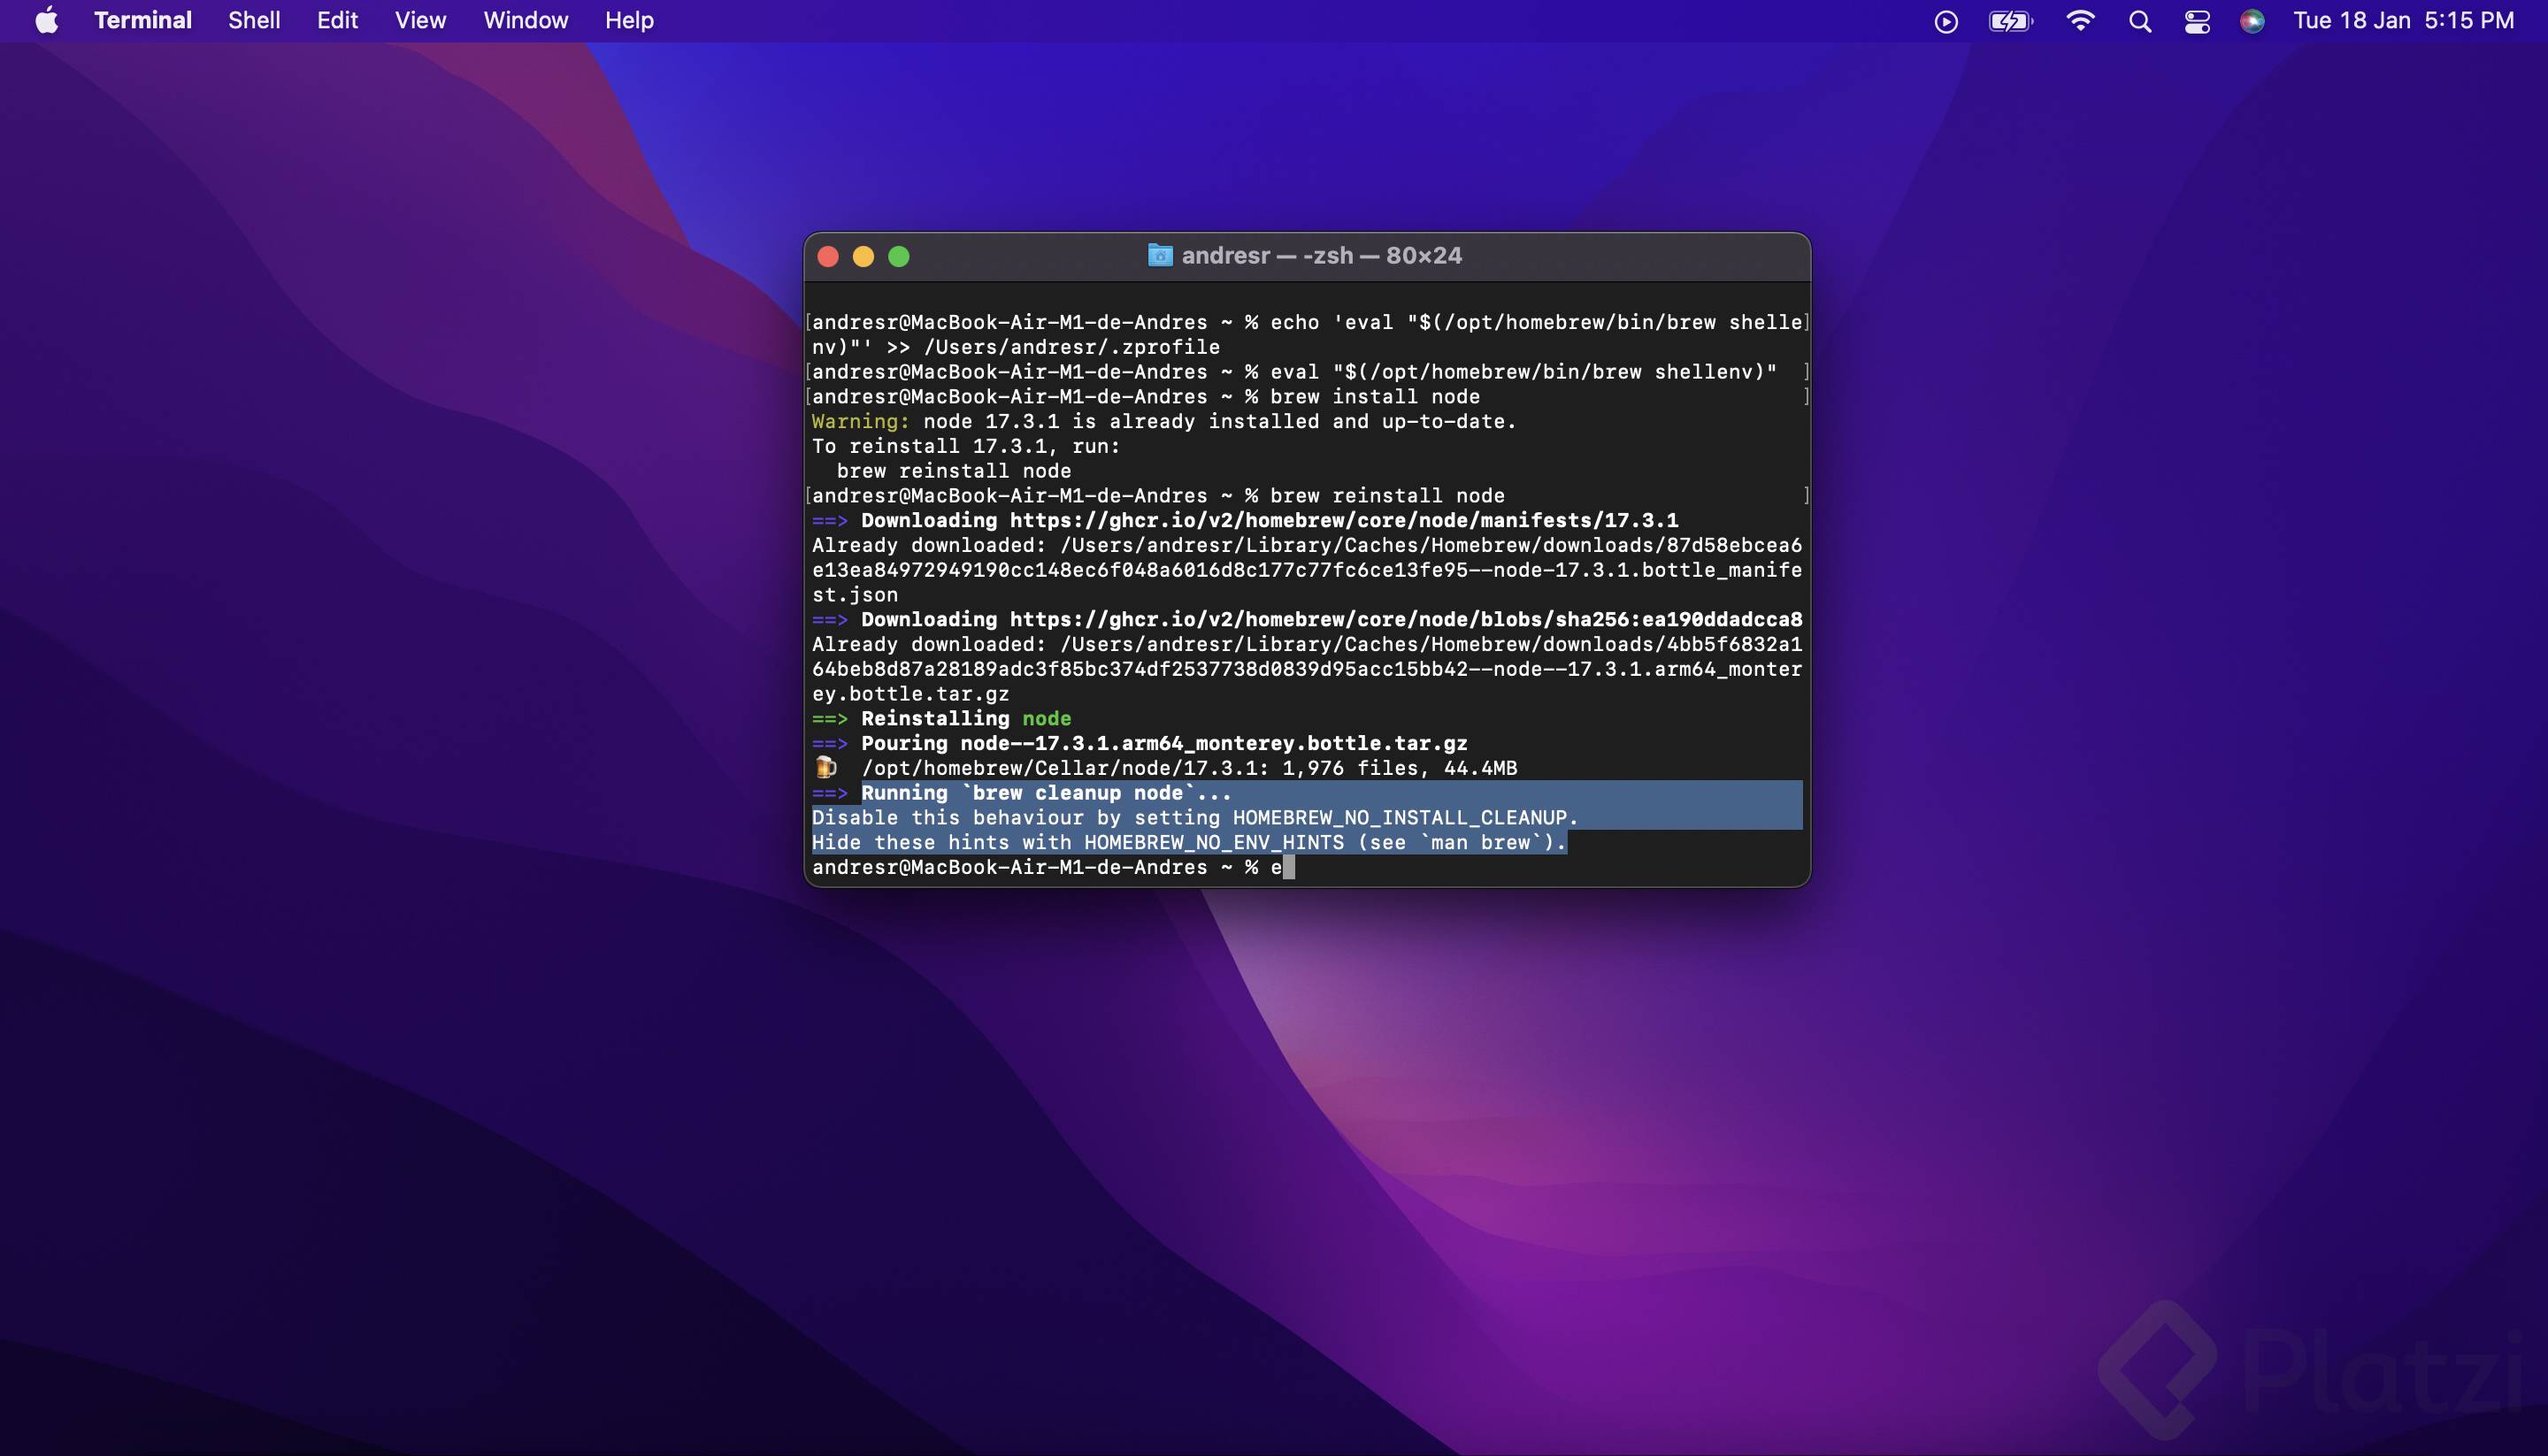Open the View menu
Screen dimensions: 2548x1456
pyautogui.click(x=419, y=20)
